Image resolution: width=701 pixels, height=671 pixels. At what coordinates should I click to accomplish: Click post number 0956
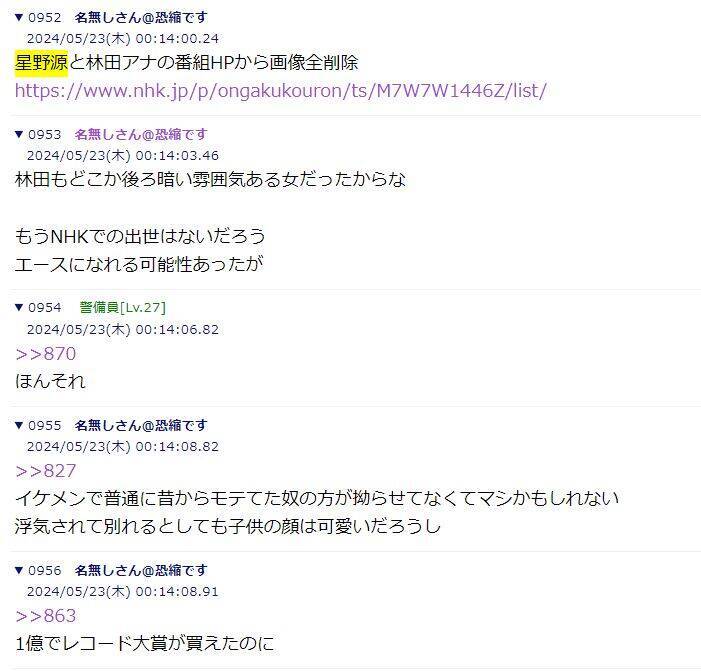[x=45, y=570]
